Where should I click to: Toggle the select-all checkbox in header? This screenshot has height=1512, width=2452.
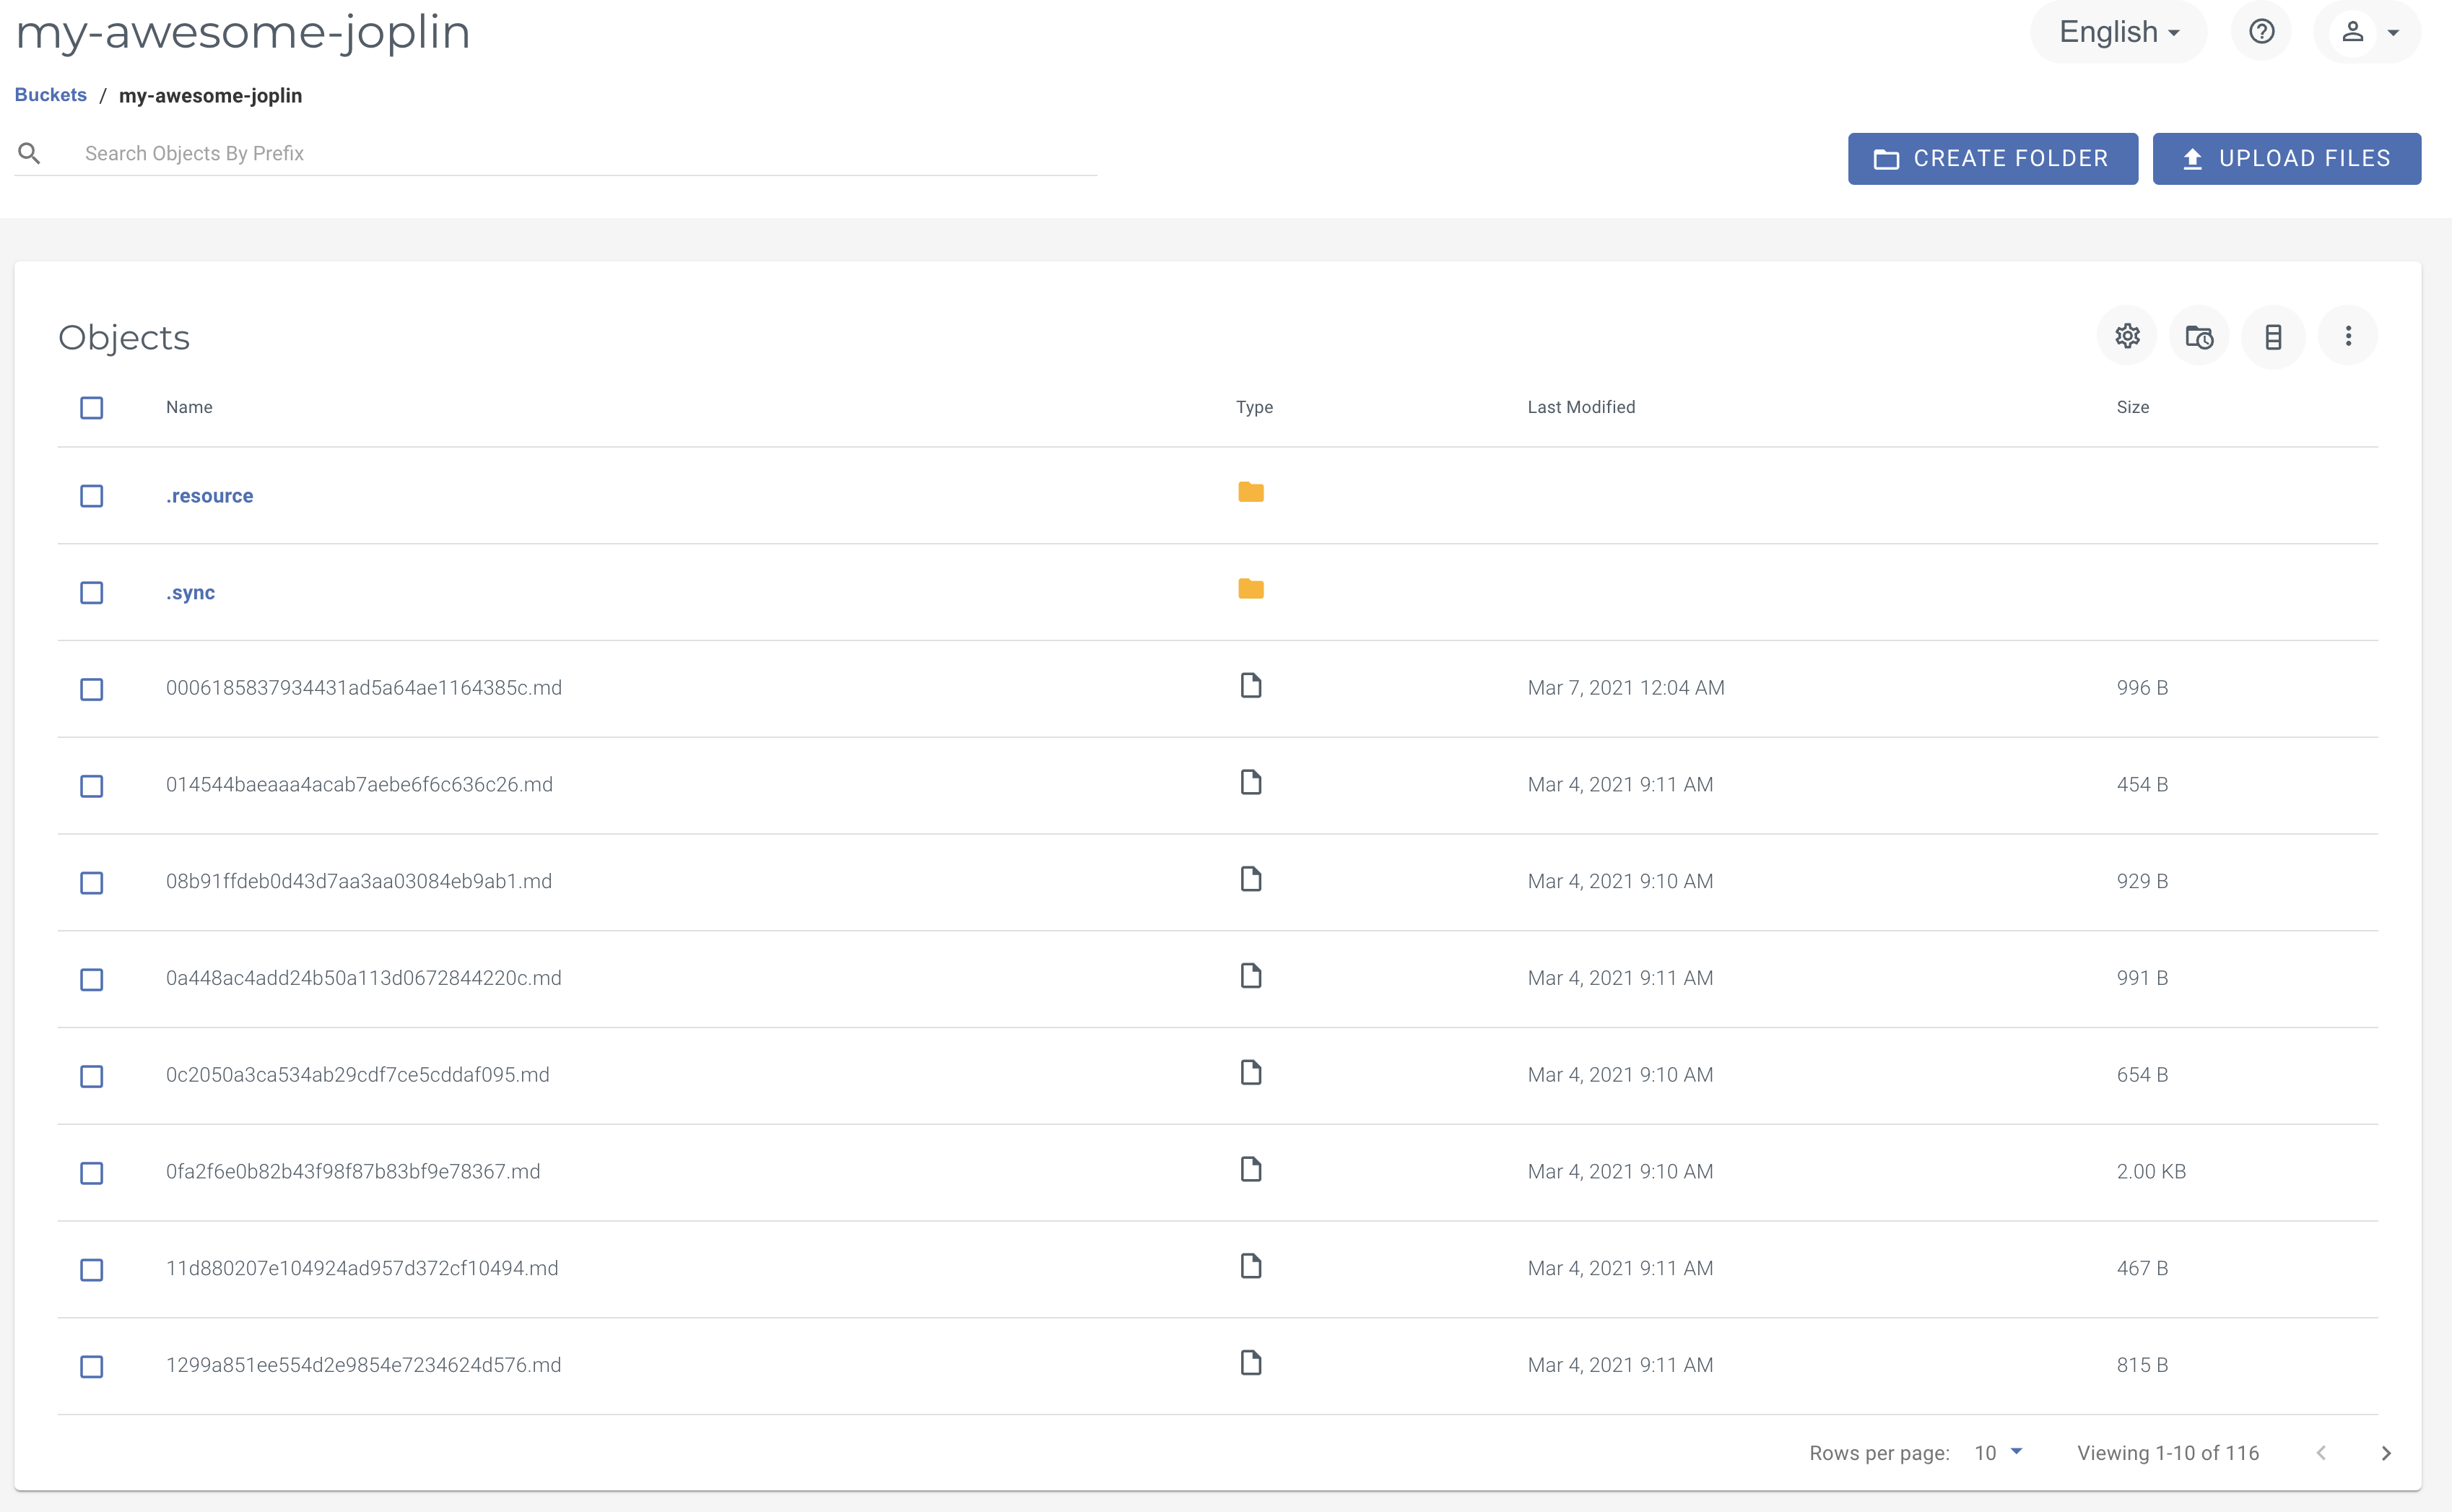point(91,408)
